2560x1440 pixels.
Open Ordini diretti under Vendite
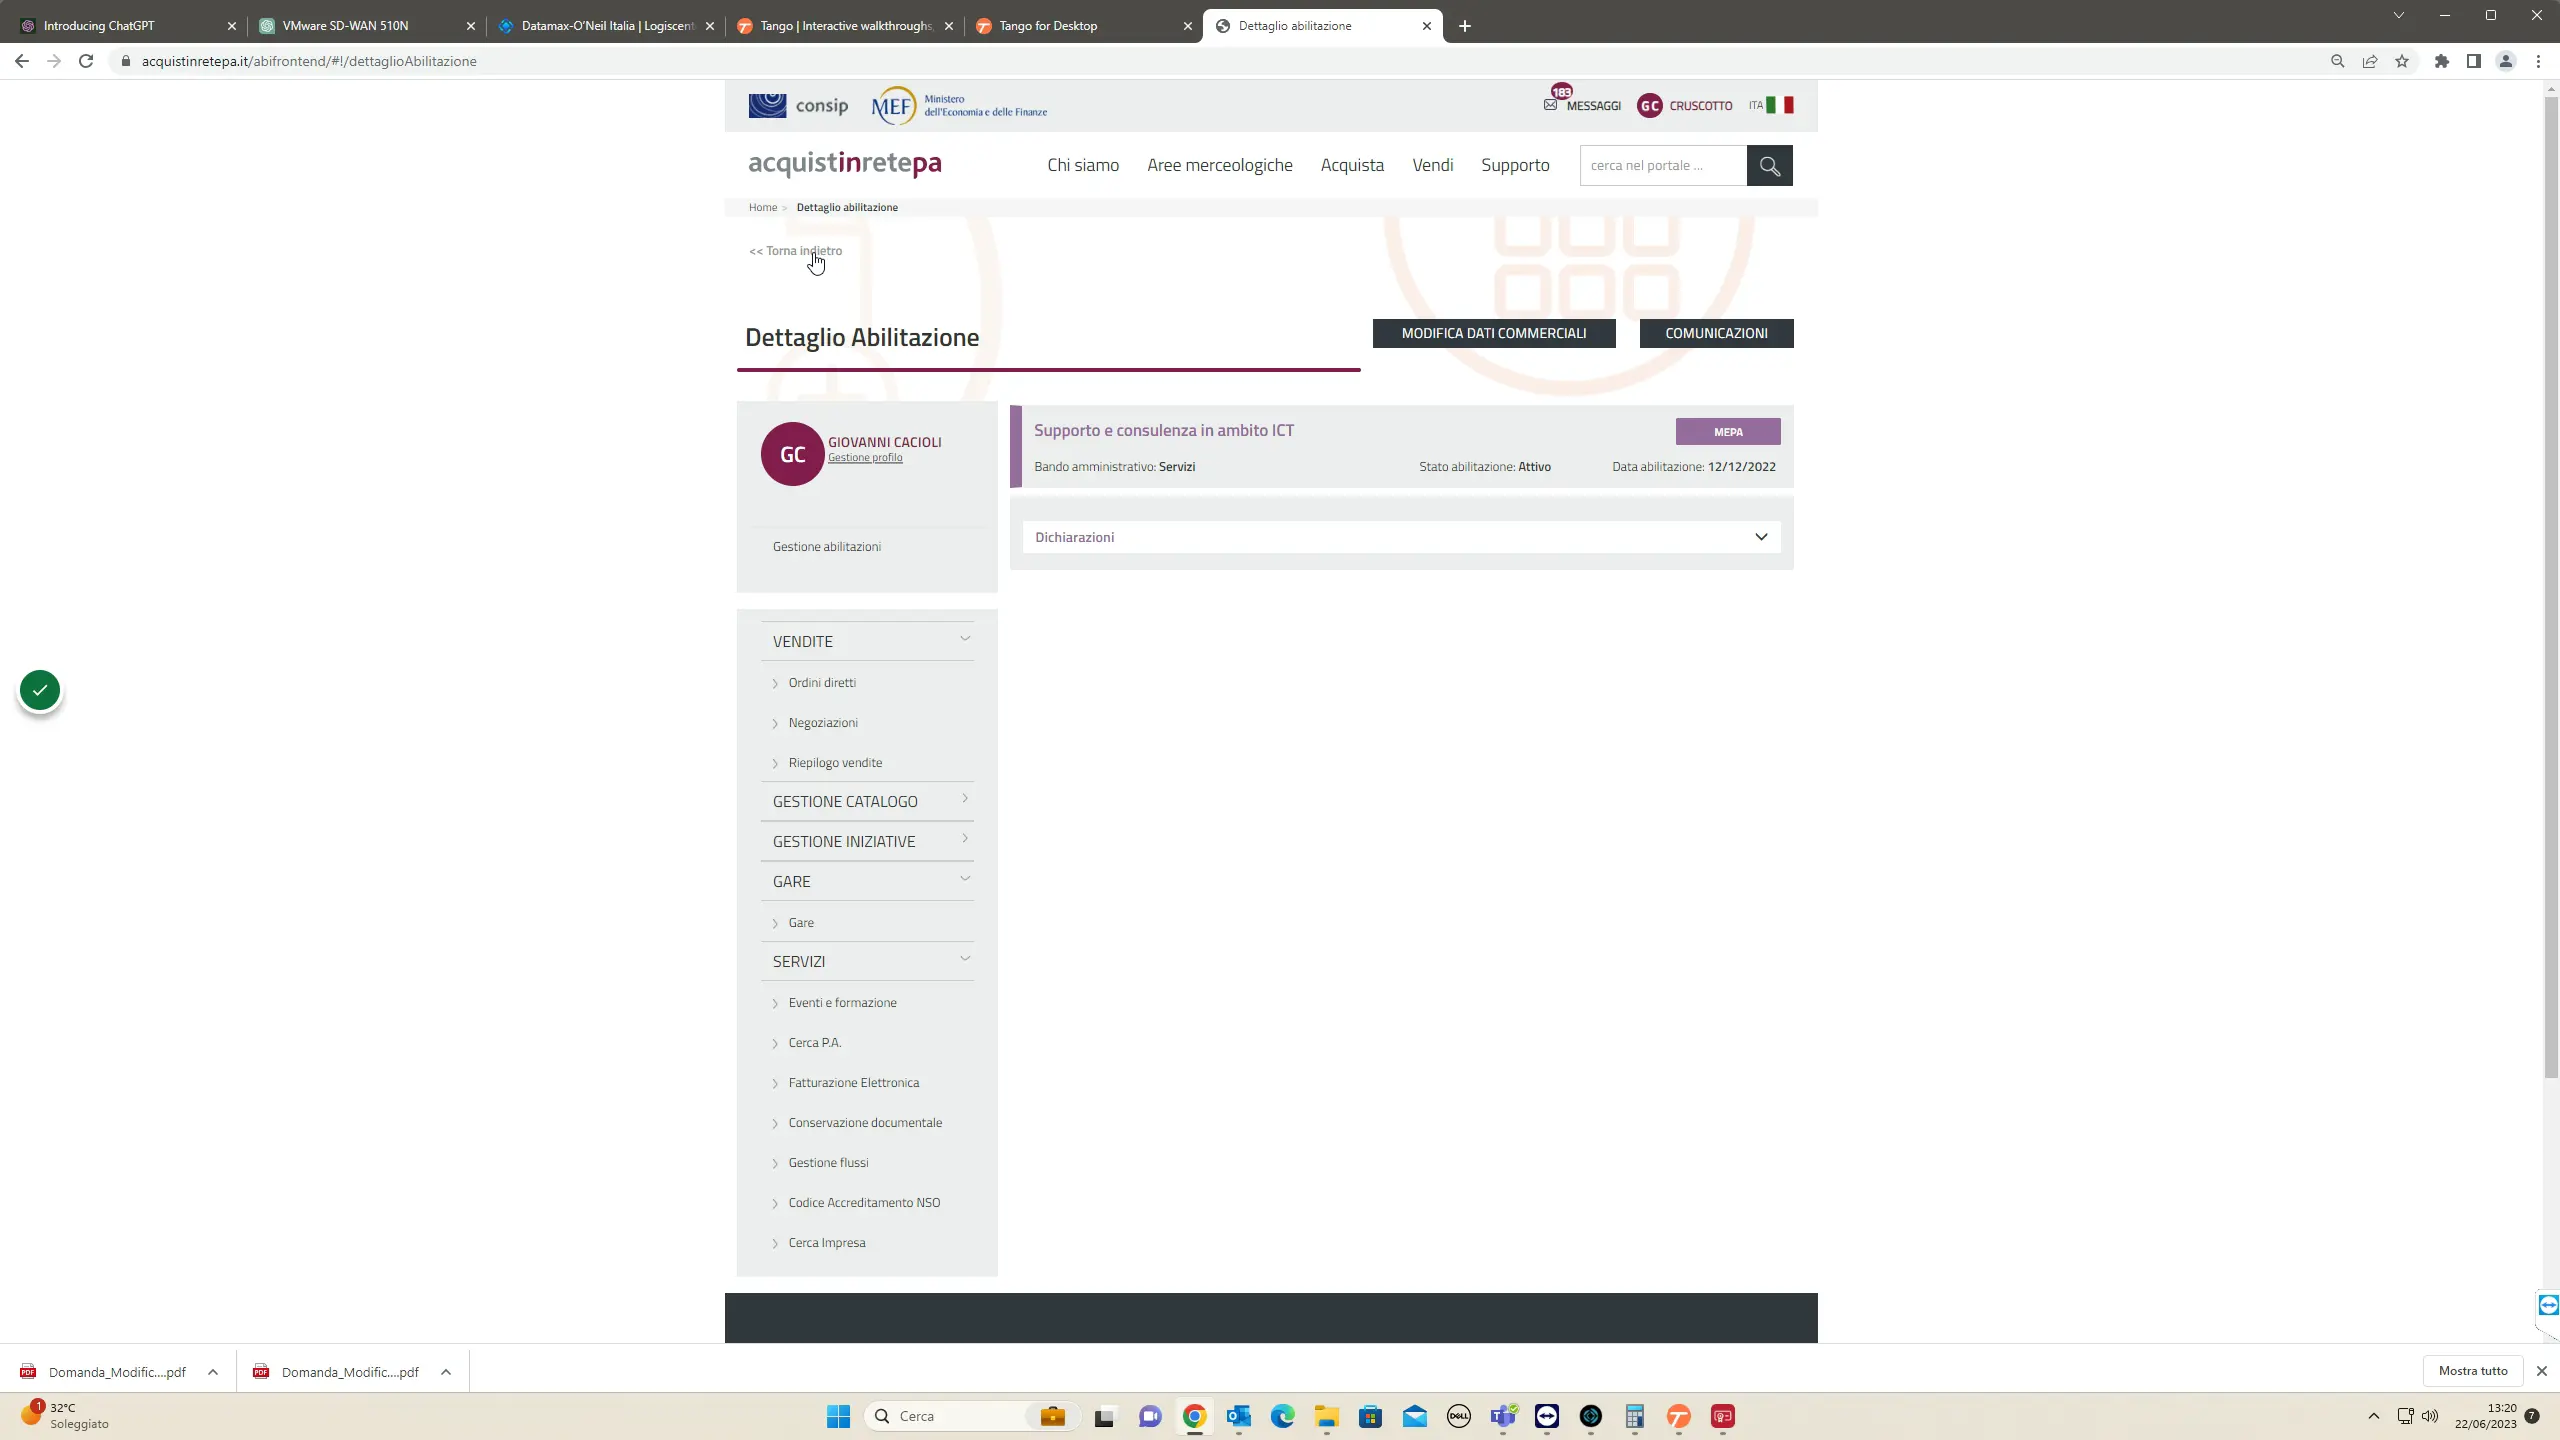pos(822,683)
